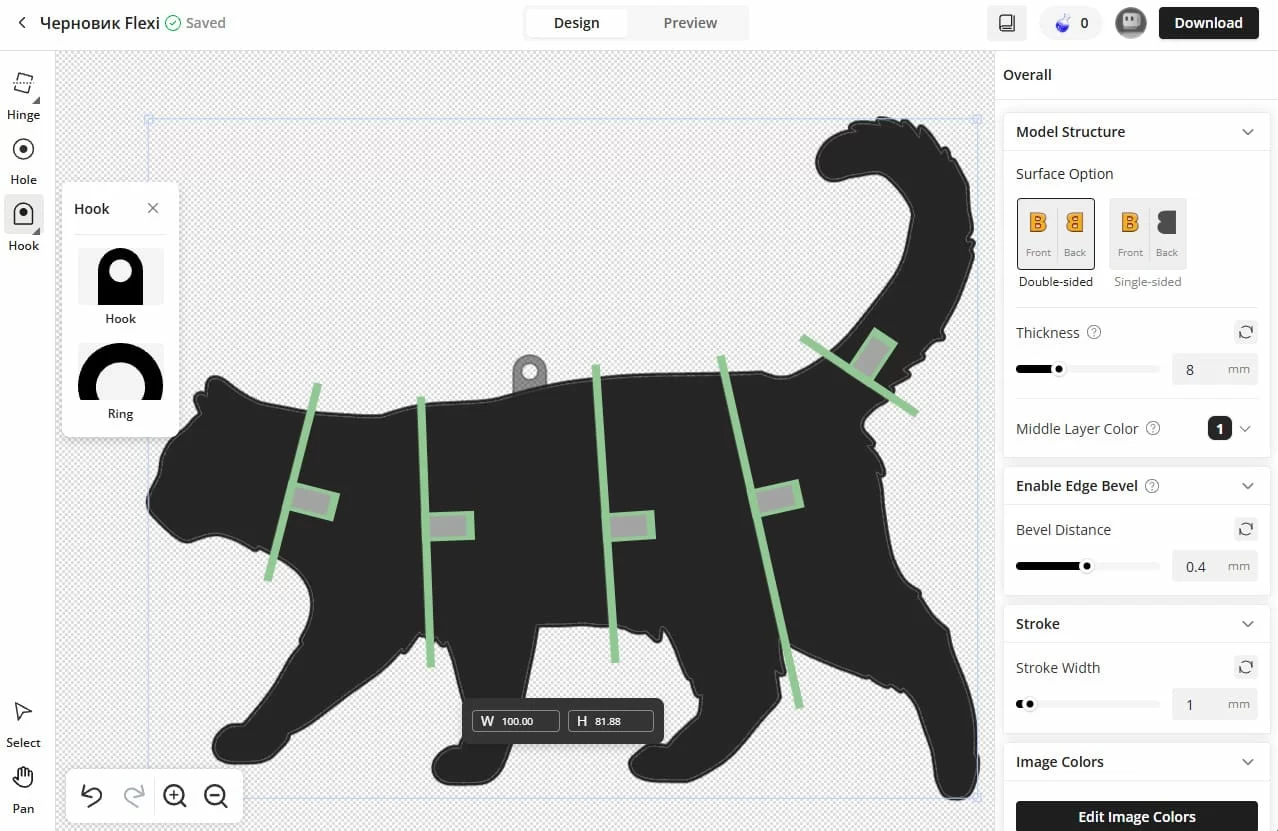Viewport: 1278px width, 831px height.
Task: Activate the Pan hand tool
Action: (23, 788)
